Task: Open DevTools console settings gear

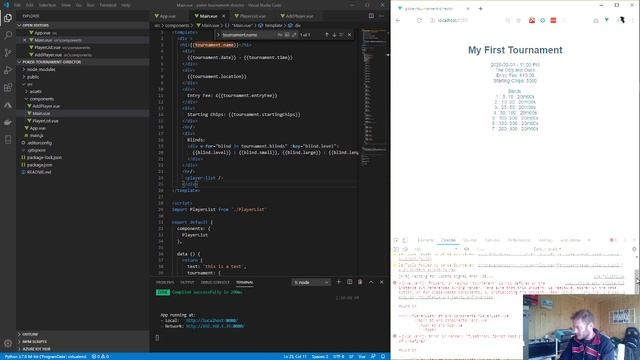Action: coord(634,249)
